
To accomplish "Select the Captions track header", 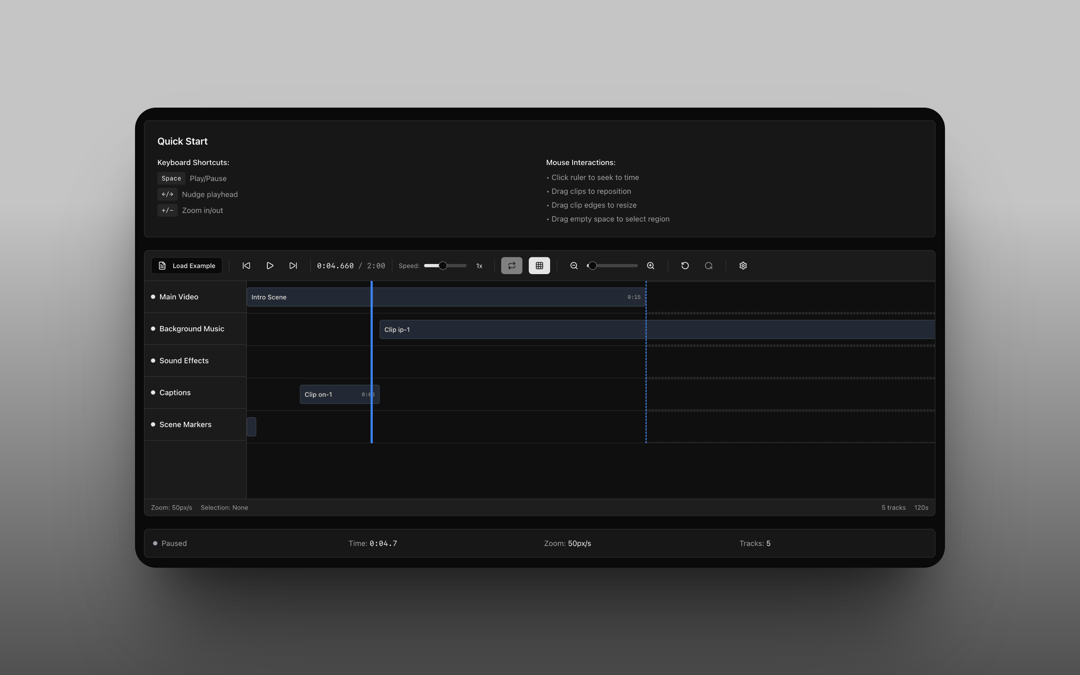I will point(196,393).
